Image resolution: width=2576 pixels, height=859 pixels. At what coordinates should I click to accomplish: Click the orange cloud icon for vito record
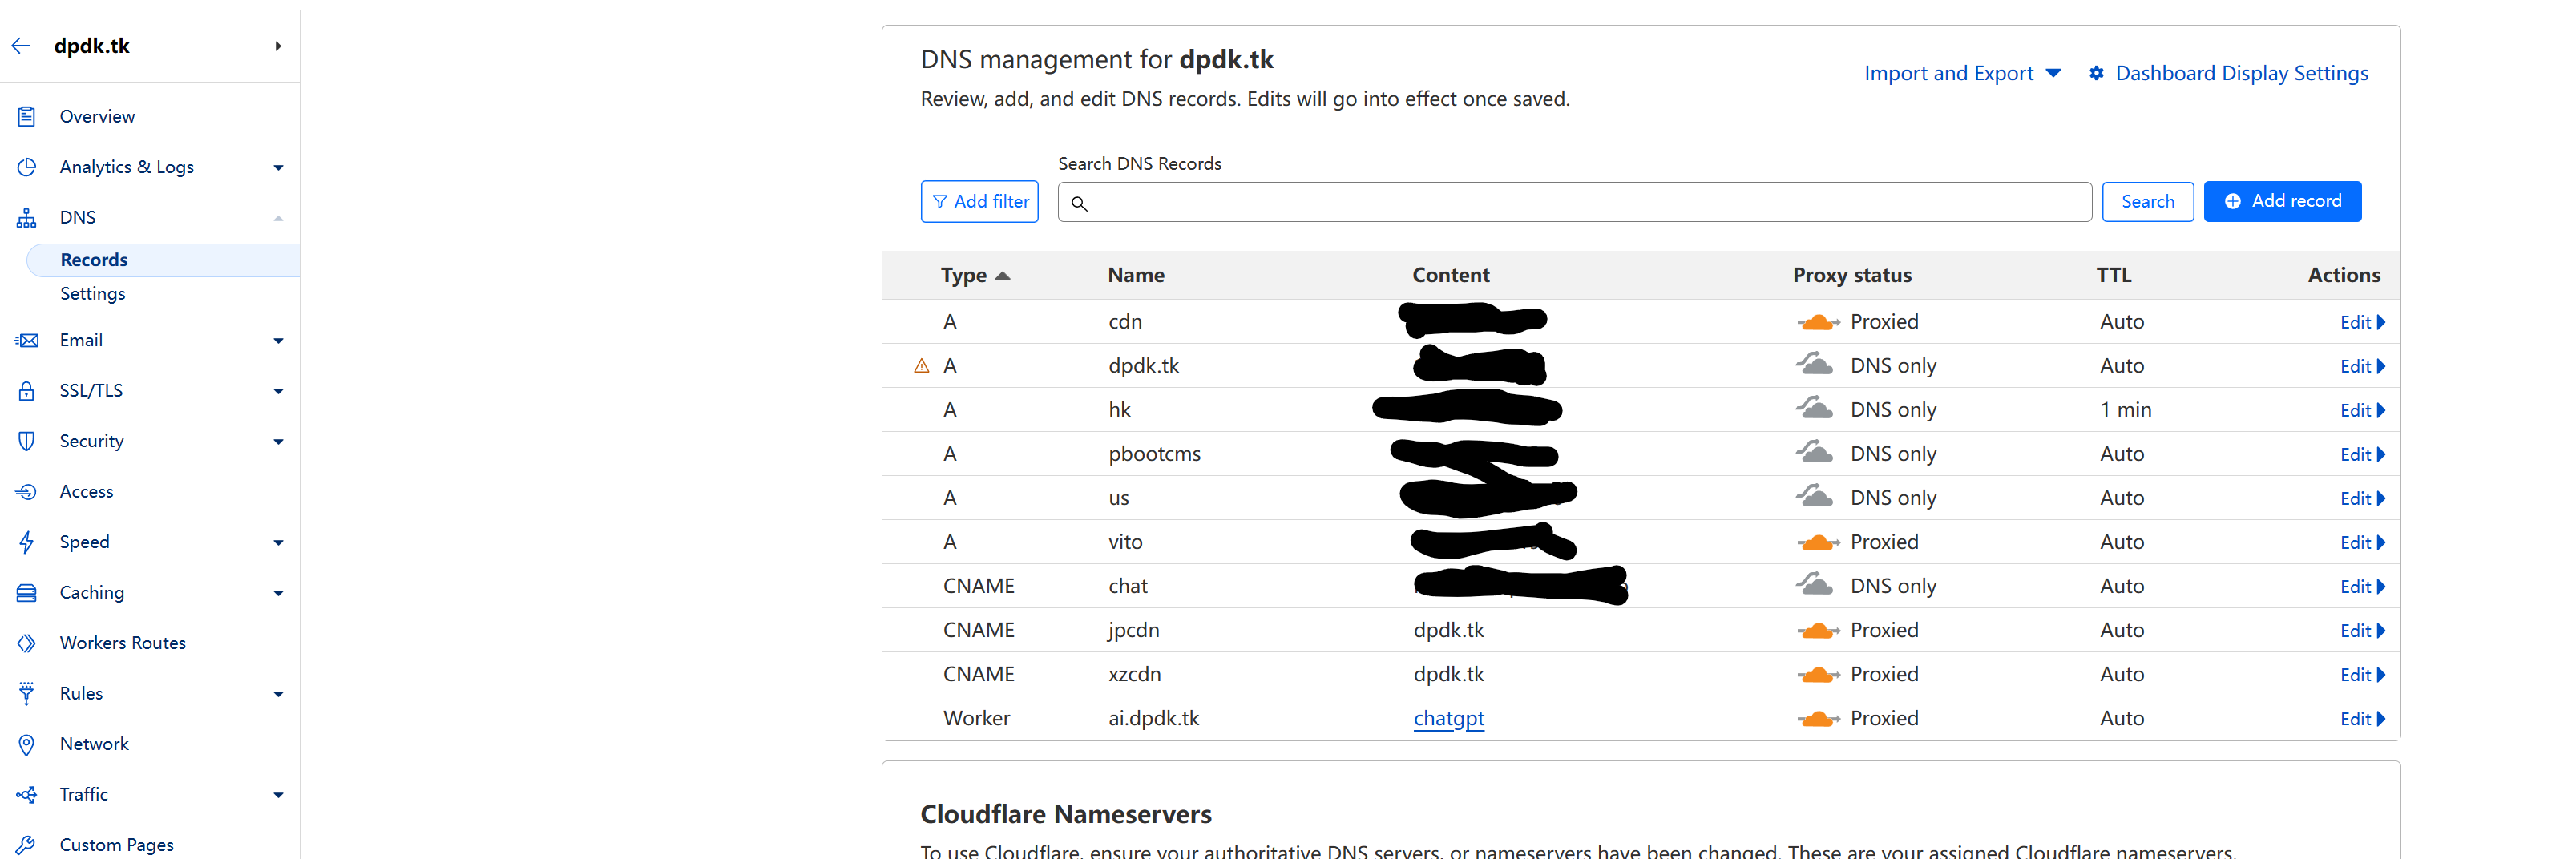1818,542
